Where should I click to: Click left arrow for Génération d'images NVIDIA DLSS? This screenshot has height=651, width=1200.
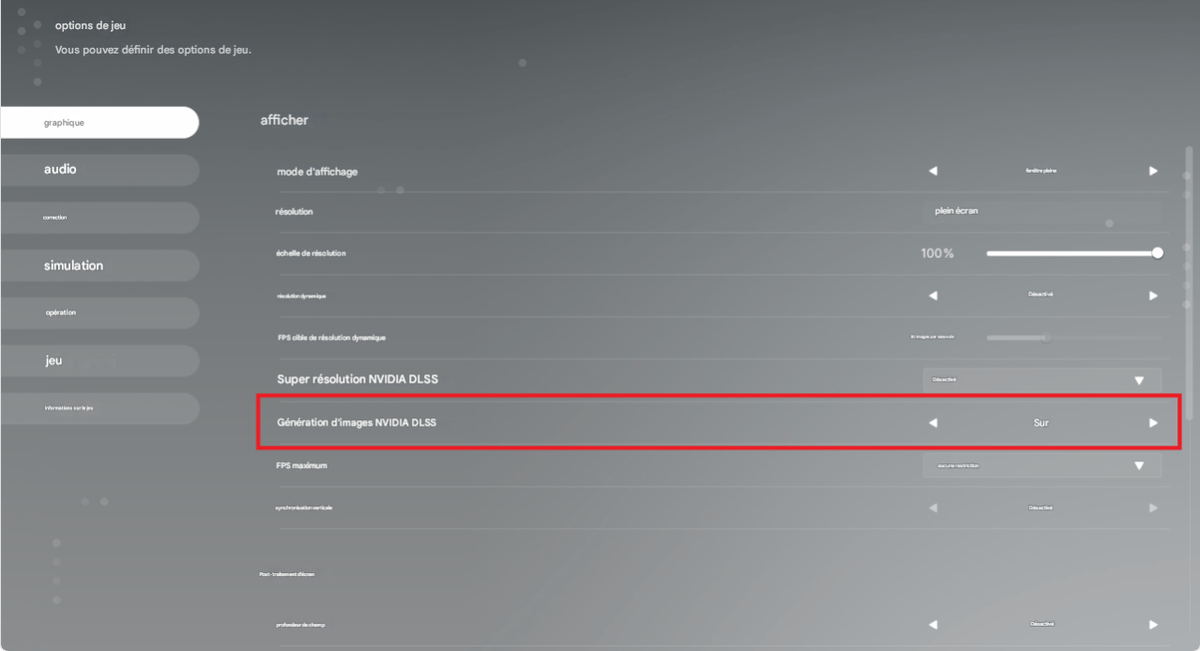[x=933, y=423]
